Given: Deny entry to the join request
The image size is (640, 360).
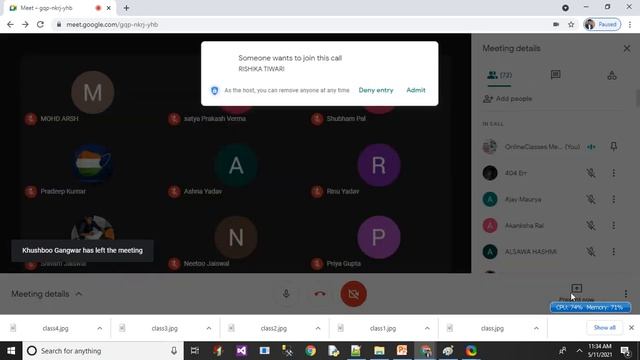Looking at the screenshot, I should pos(376,90).
